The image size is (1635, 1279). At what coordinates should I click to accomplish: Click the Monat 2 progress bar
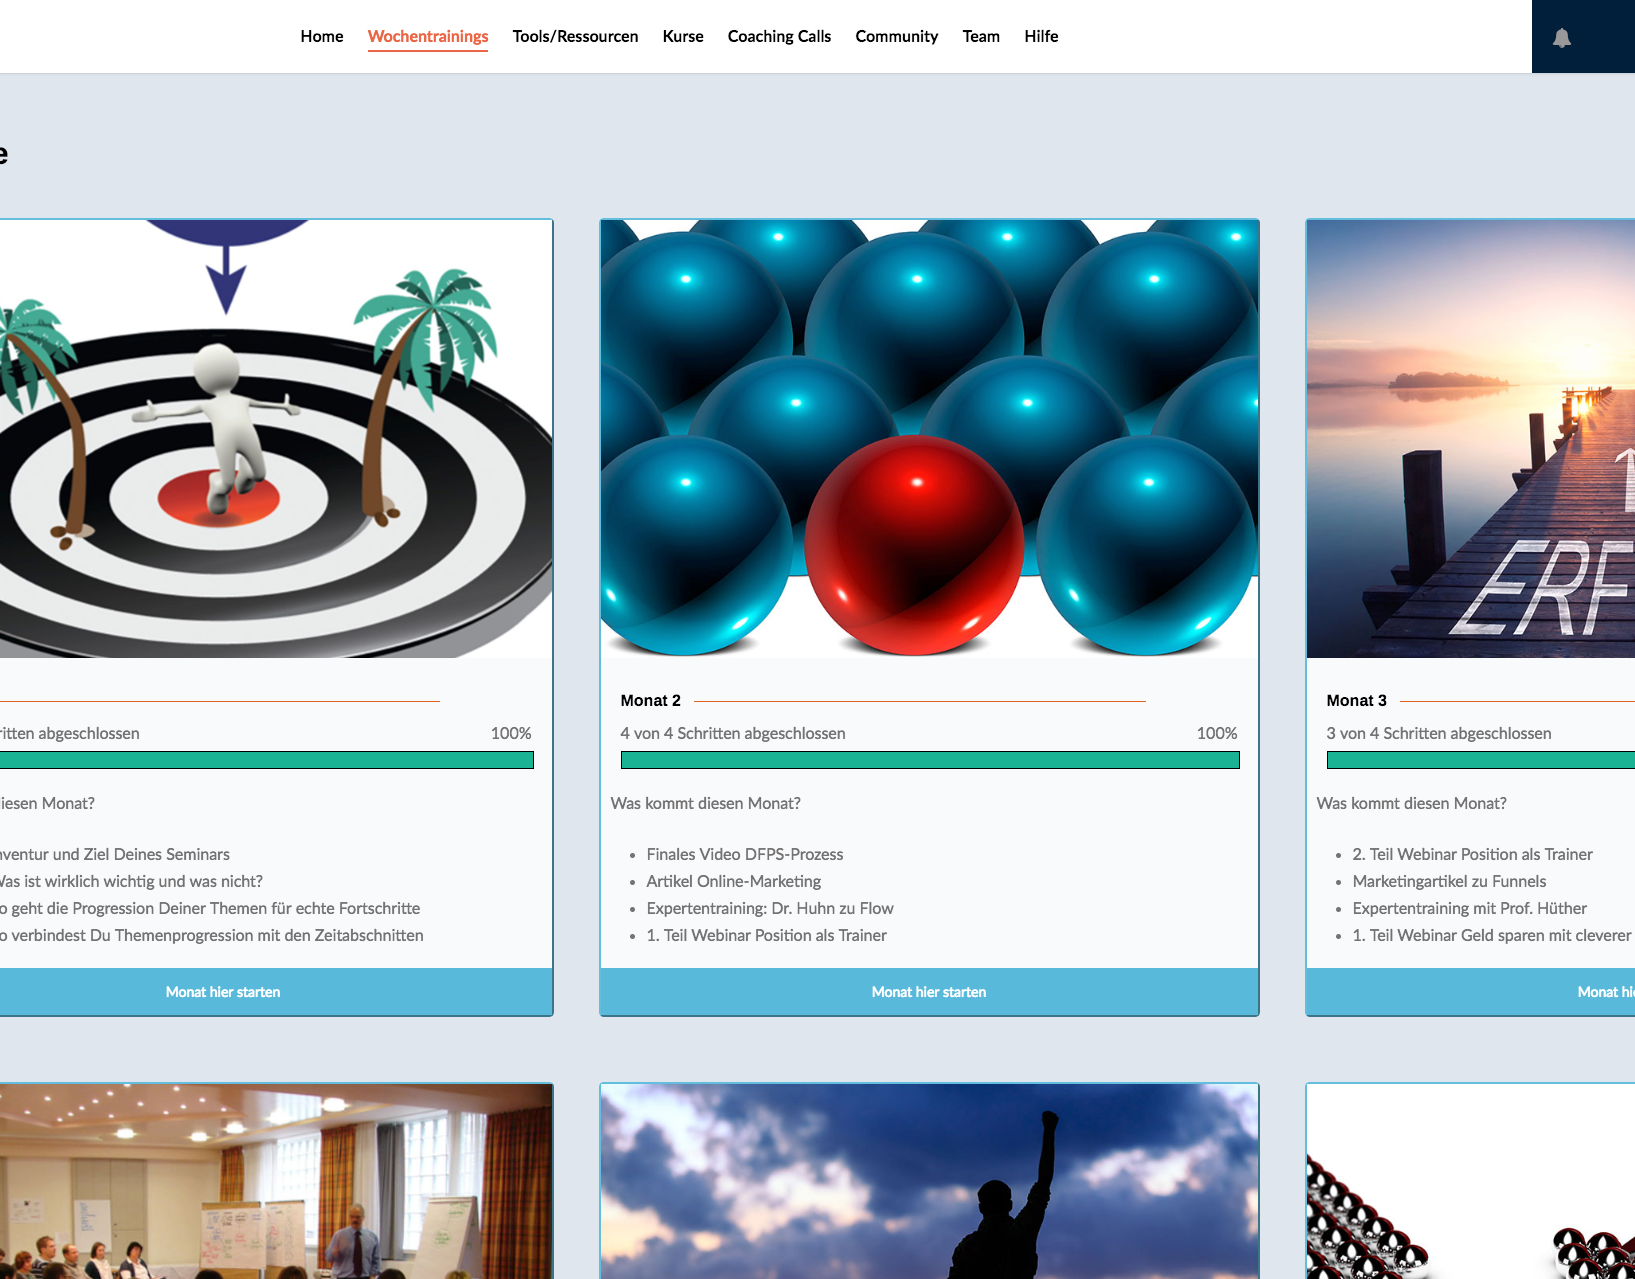[x=930, y=760]
